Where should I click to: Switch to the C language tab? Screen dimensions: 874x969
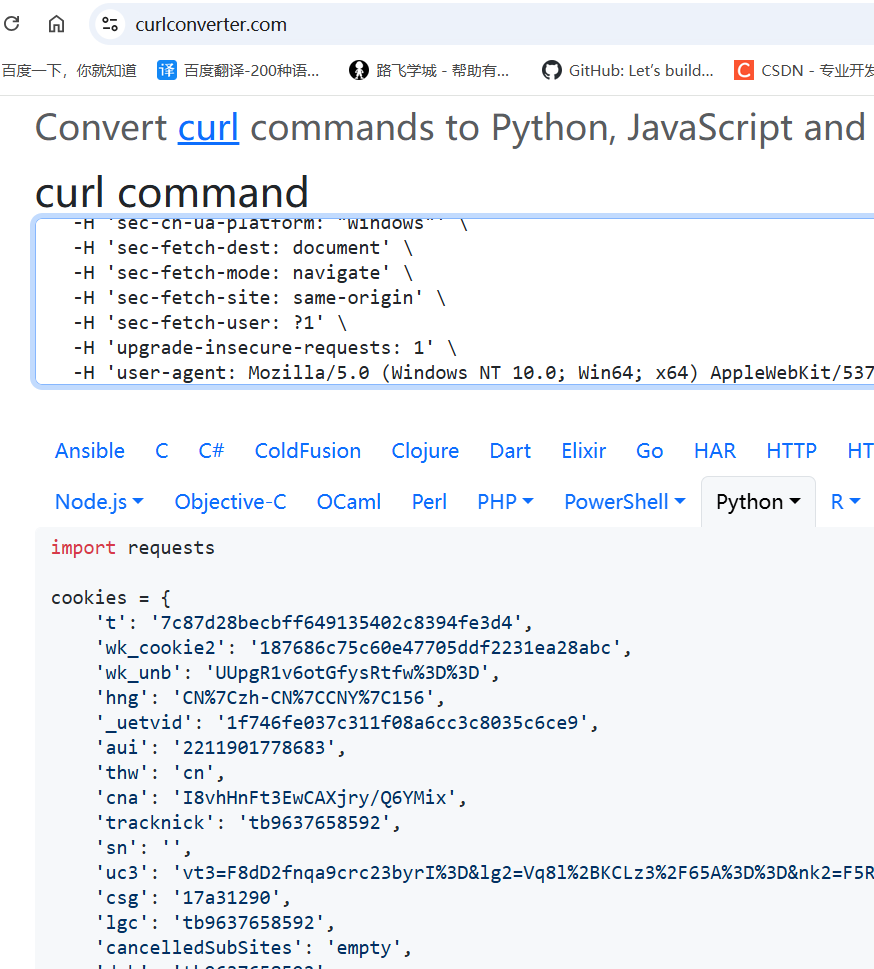(161, 451)
